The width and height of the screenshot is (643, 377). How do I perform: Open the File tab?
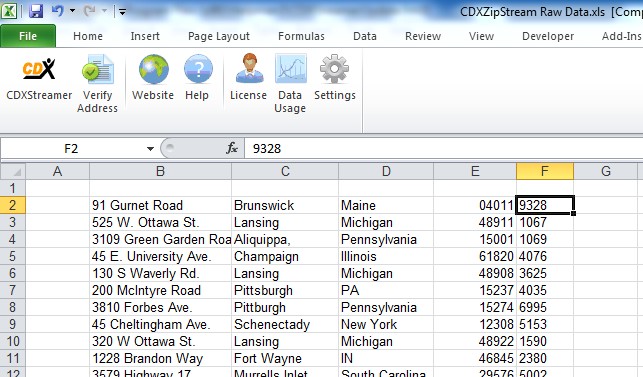(x=28, y=36)
